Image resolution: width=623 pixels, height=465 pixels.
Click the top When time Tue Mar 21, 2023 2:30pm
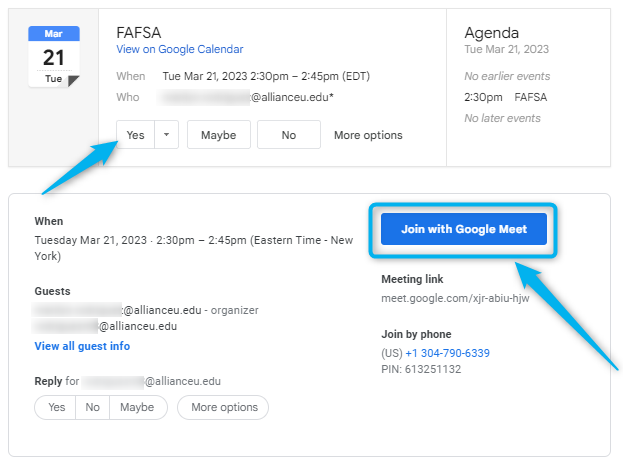266,76
